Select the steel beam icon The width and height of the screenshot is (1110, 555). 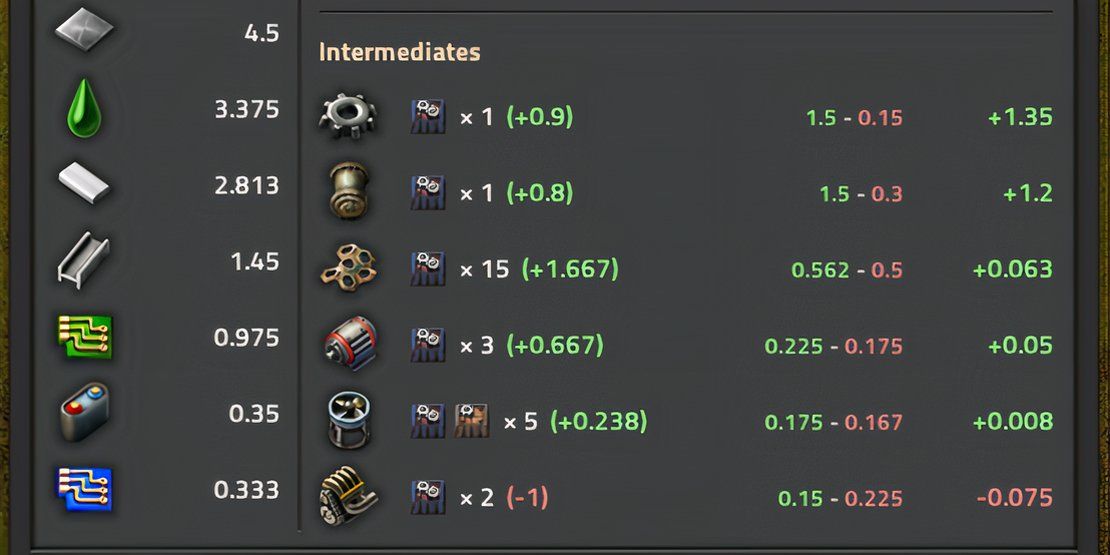[x=84, y=262]
